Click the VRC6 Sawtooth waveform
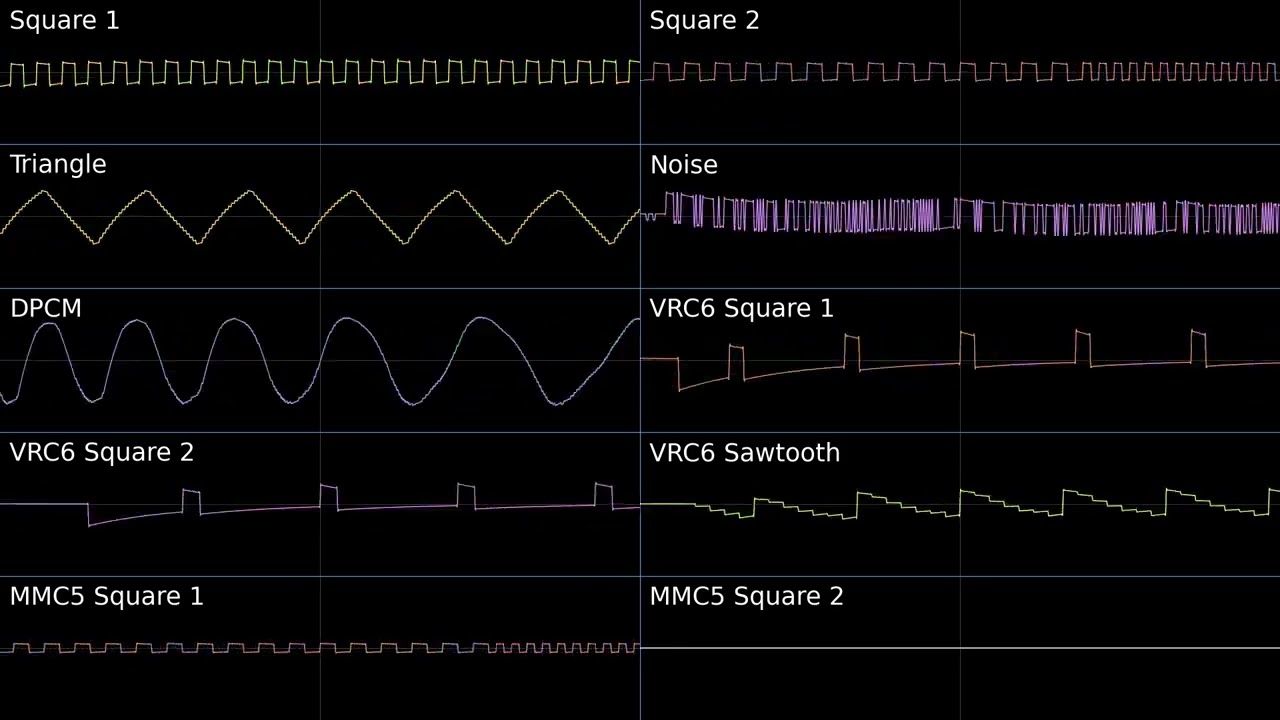Screen dimensions: 1280x720 pyautogui.click(x=960, y=503)
